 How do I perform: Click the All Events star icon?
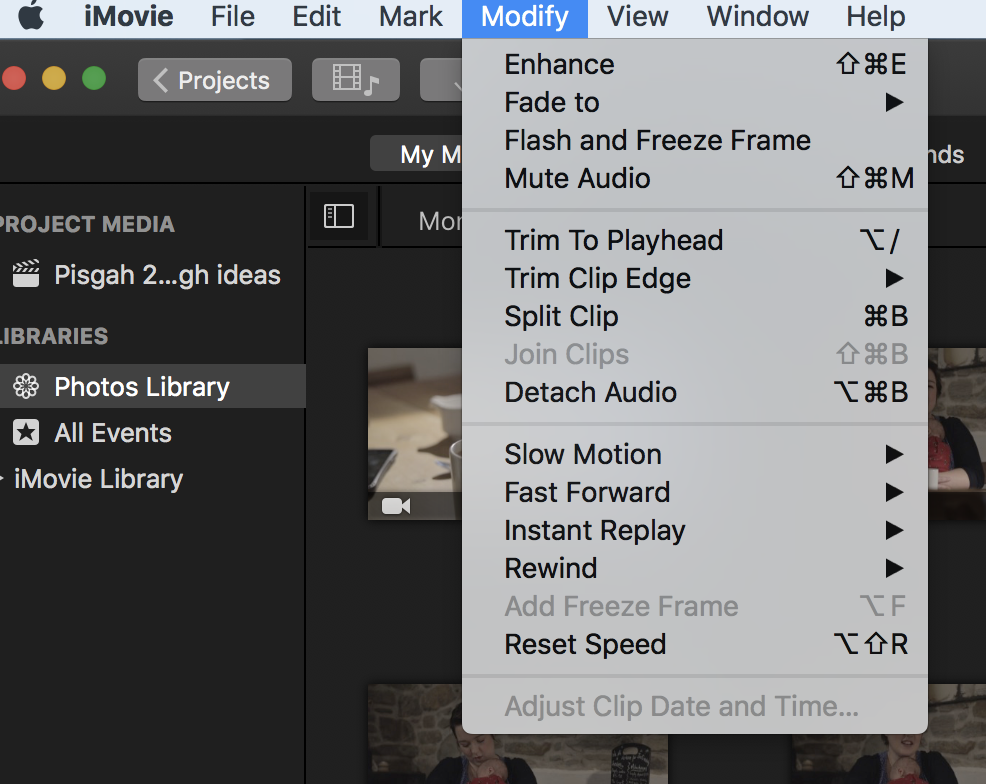[26, 433]
